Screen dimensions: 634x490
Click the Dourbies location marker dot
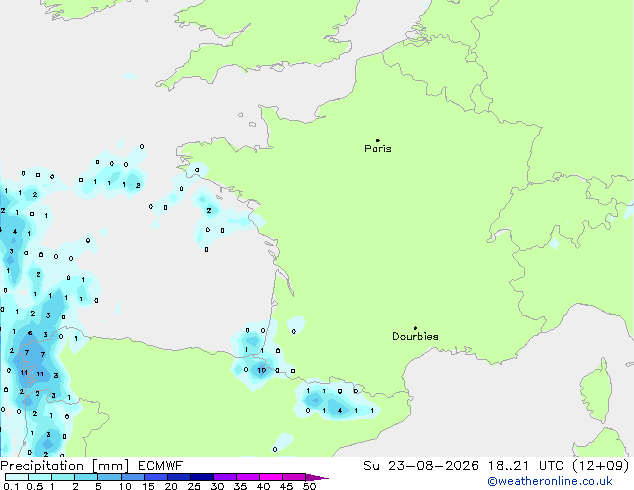[415, 328]
